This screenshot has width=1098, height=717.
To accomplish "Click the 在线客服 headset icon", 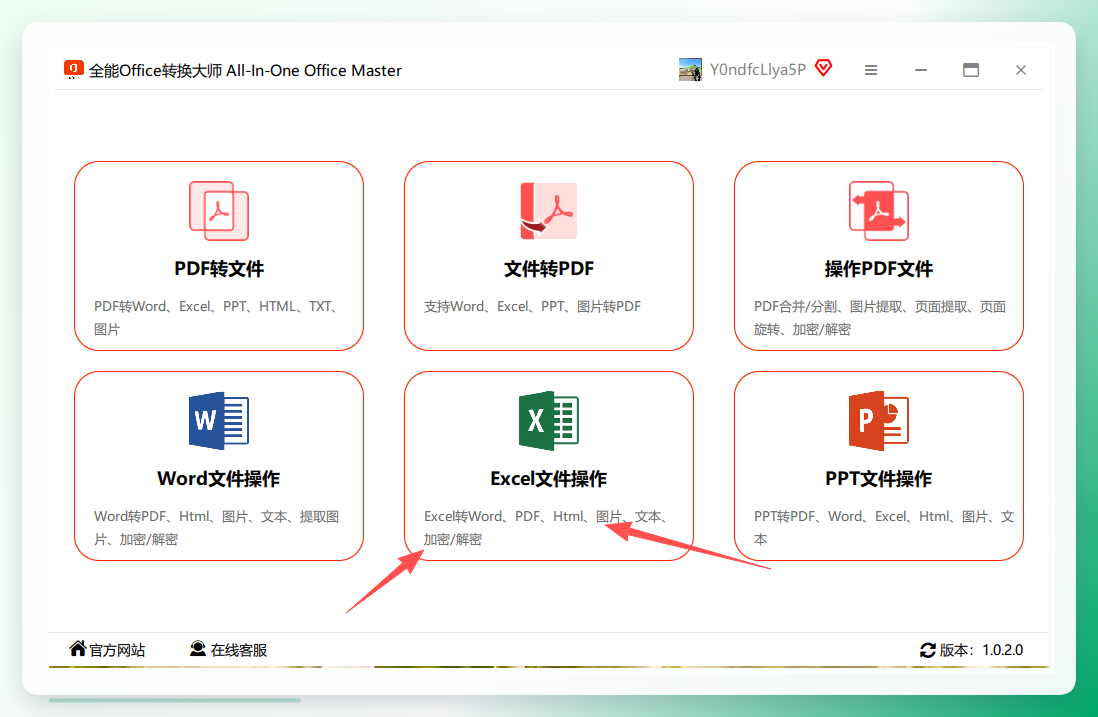I will pyautogui.click(x=198, y=649).
